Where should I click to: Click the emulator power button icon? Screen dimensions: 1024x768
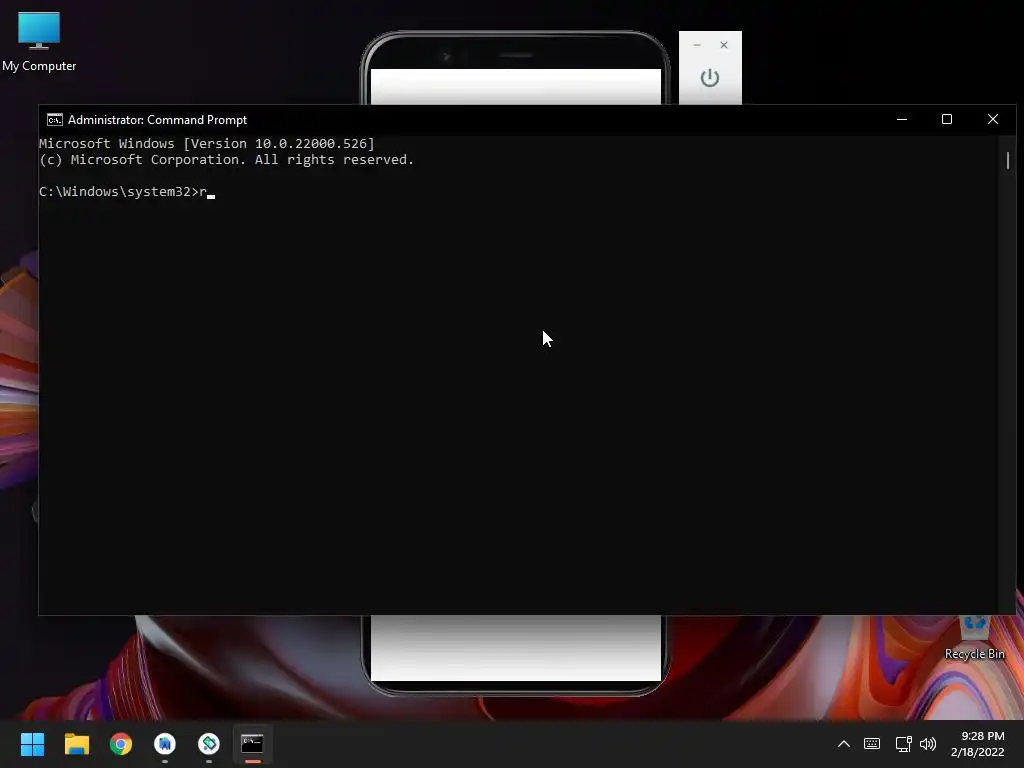pos(710,78)
